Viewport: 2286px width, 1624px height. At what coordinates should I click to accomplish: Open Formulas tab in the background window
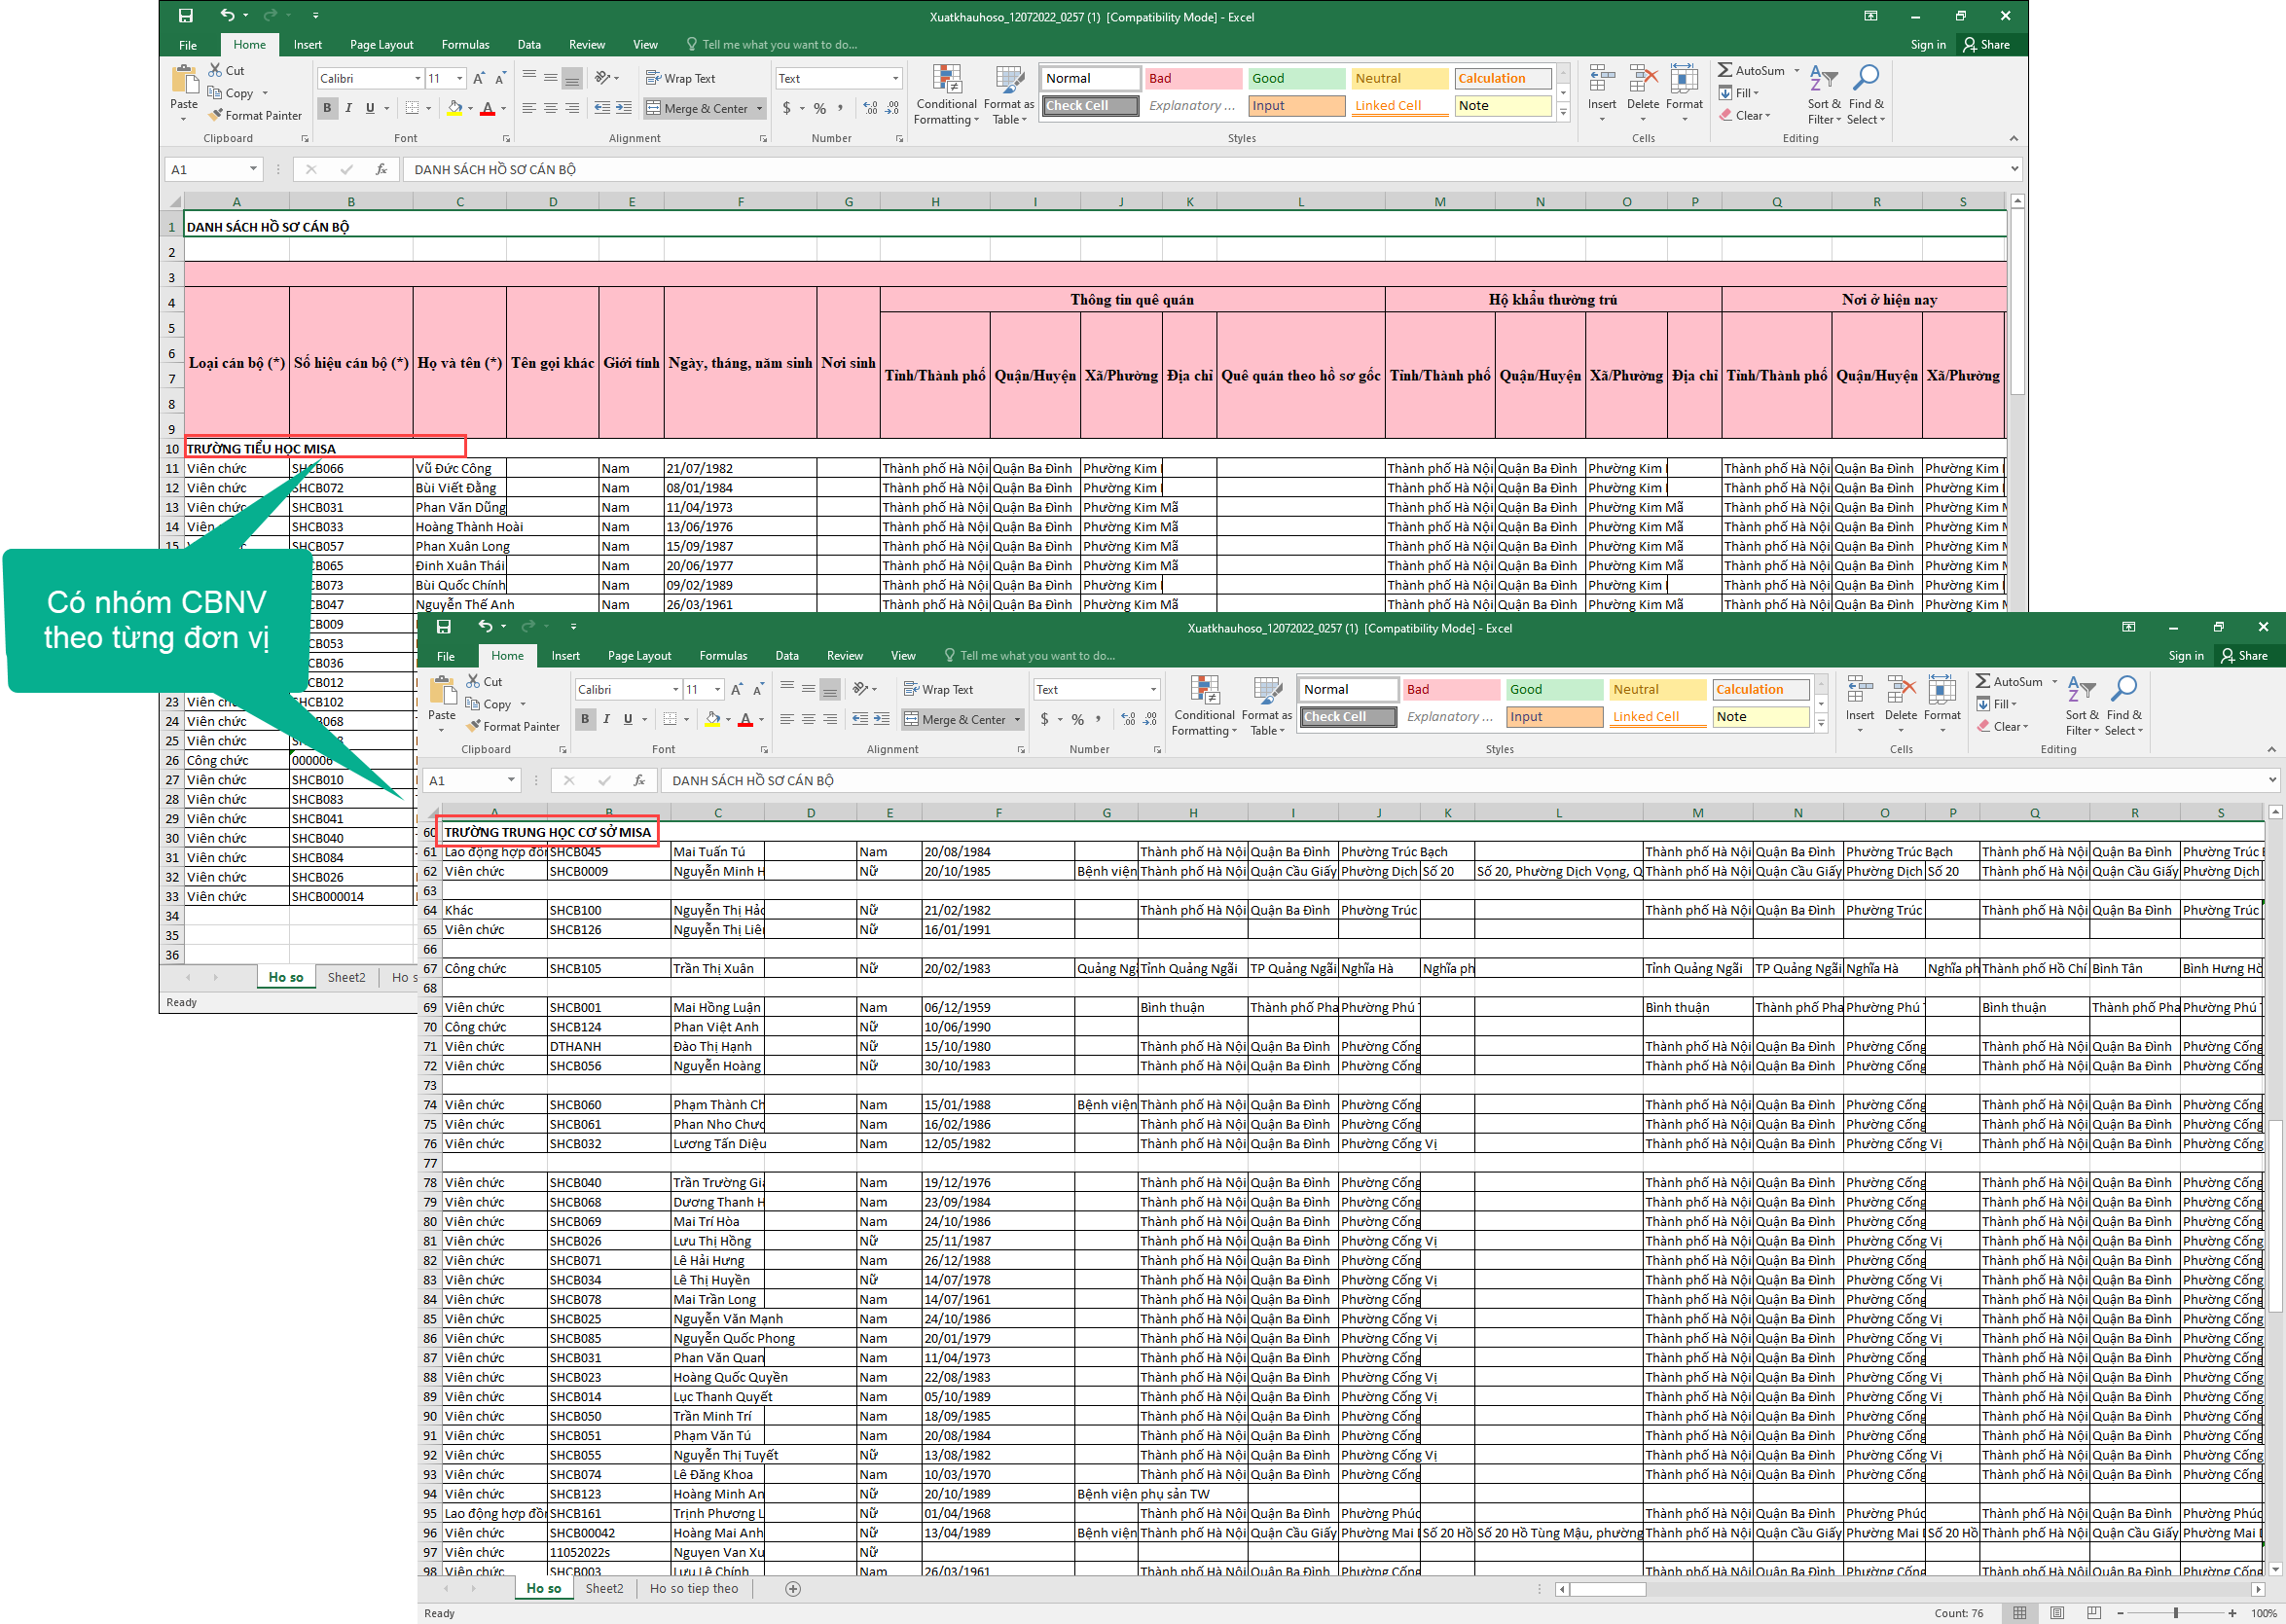(465, 45)
